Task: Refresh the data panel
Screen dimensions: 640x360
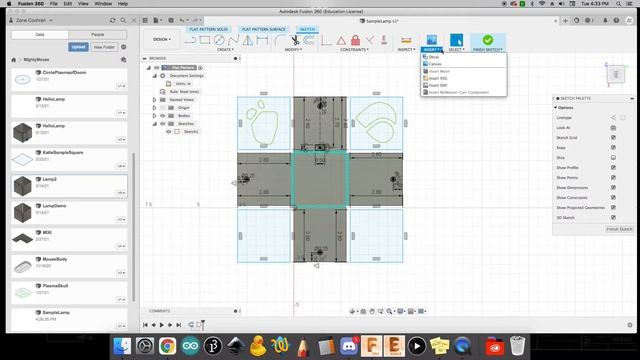Action: click(112, 20)
